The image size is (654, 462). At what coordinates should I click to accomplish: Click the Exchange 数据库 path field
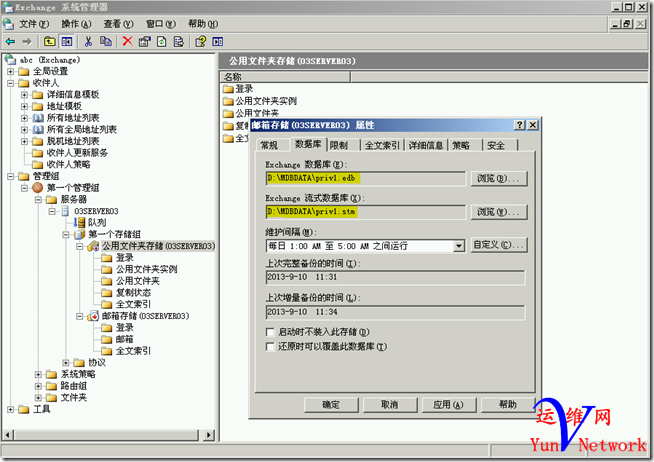pyautogui.click(x=365, y=178)
